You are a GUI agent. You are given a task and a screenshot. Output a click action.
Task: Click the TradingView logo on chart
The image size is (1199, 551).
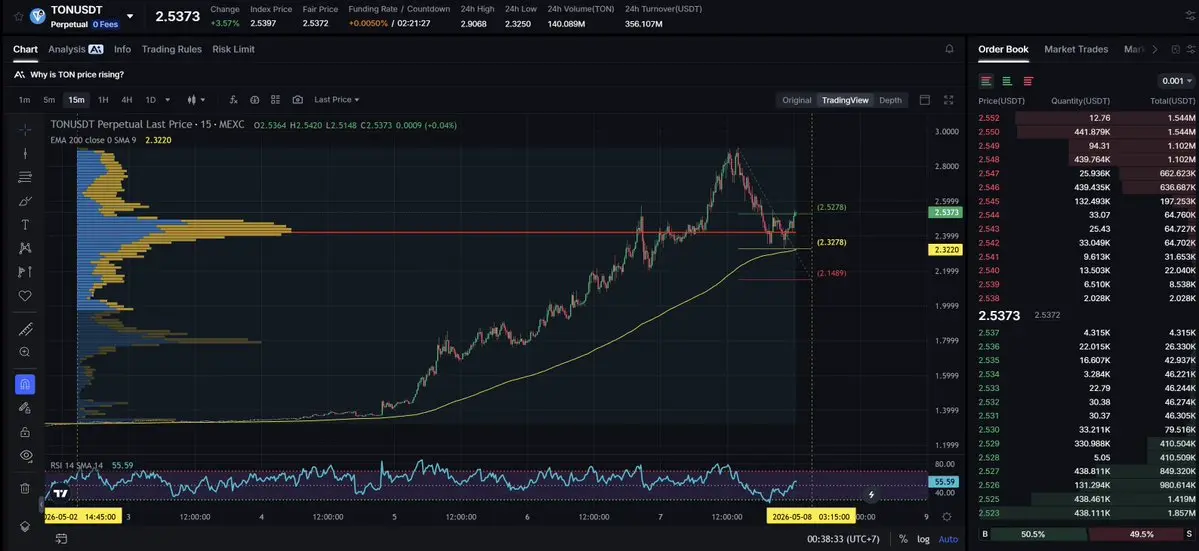pos(60,494)
